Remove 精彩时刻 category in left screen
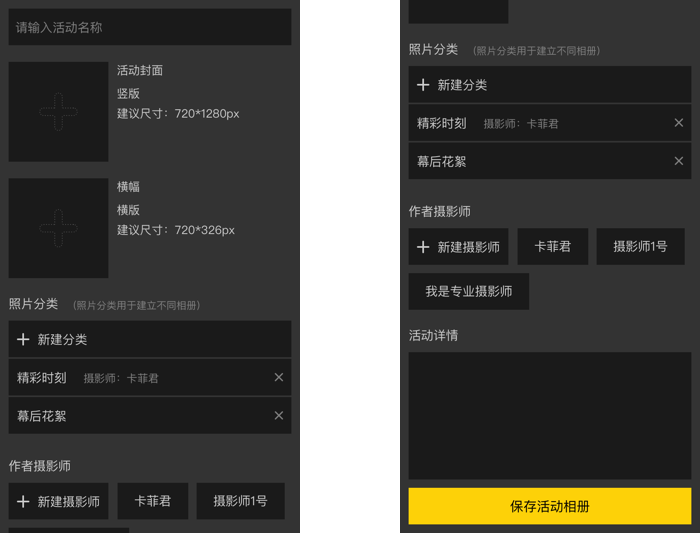 [279, 377]
